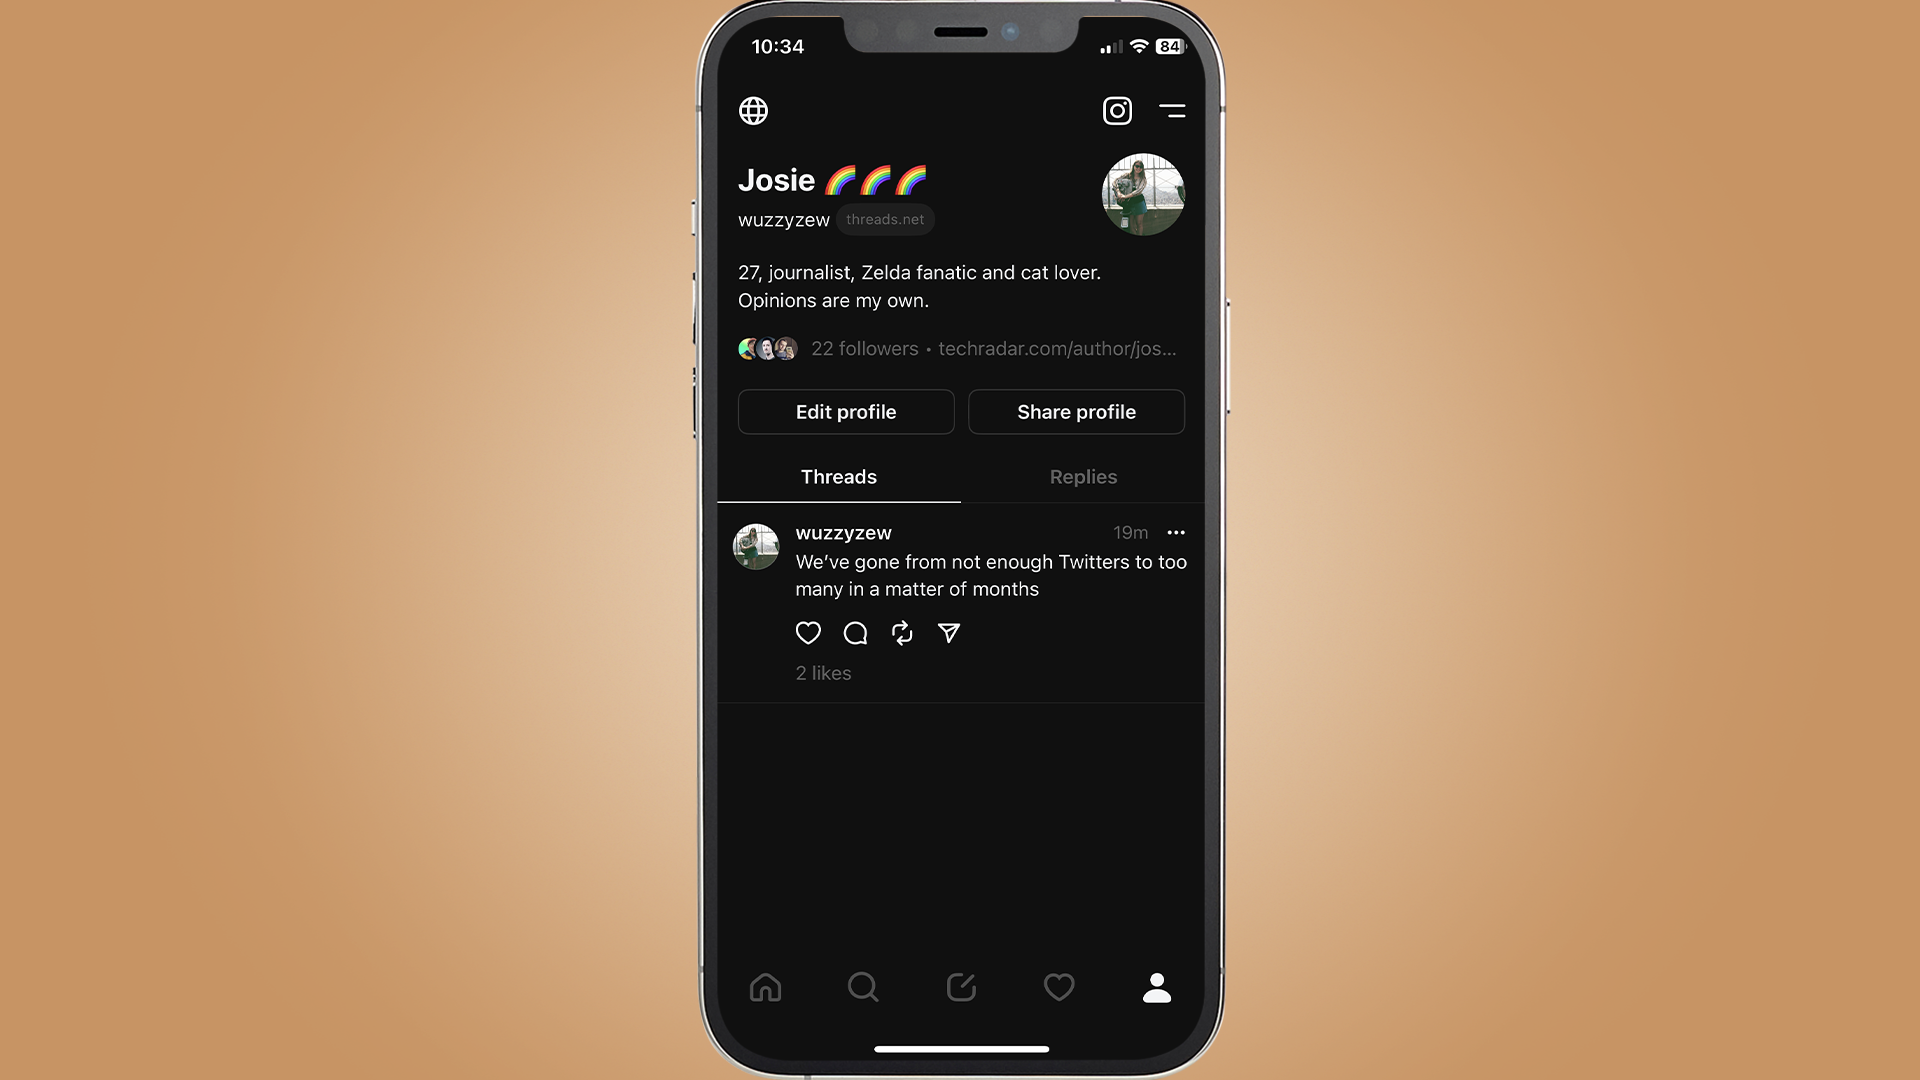Tap the globe/language icon top left

click(753, 111)
